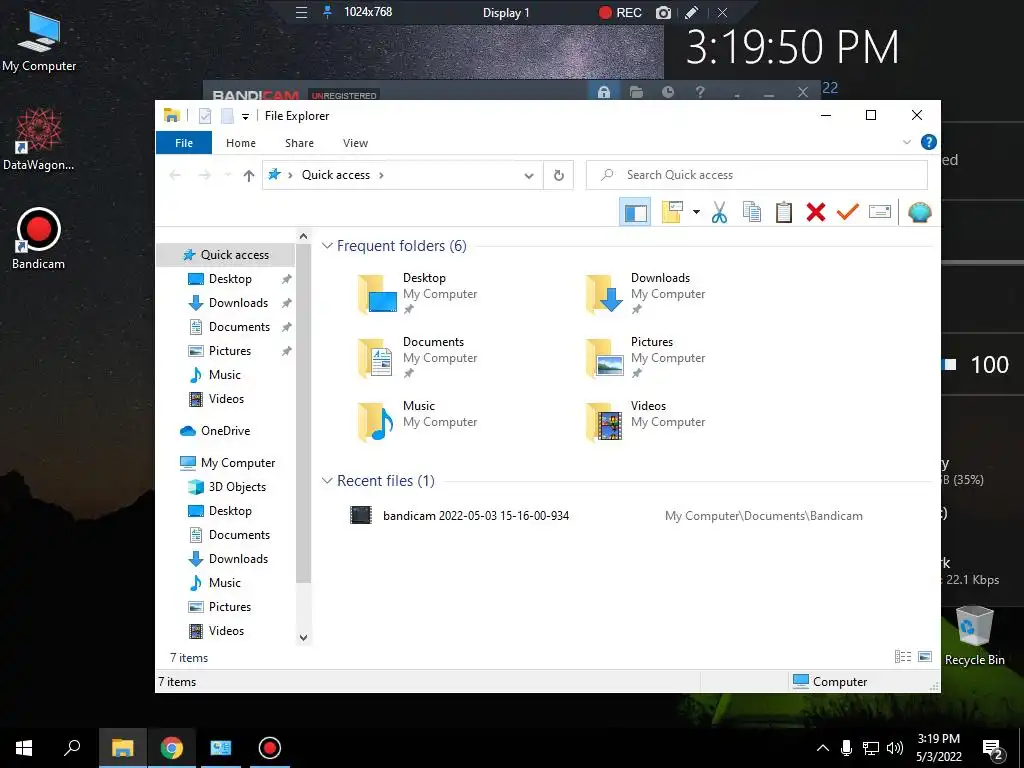The height and width of the screenshot is (768, 1024).
Task: Unpin Documents using its pin icon in sidebar
Action: click(x=286, y=327)
